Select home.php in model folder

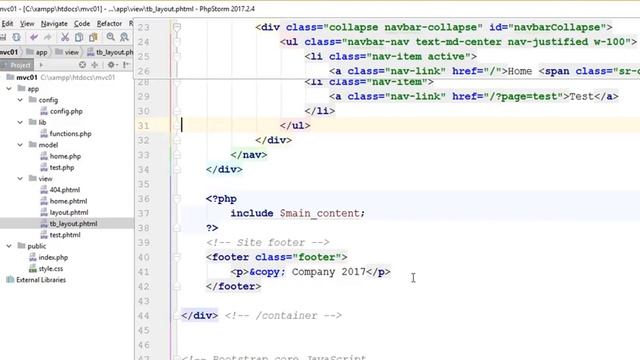coord(65,156)
